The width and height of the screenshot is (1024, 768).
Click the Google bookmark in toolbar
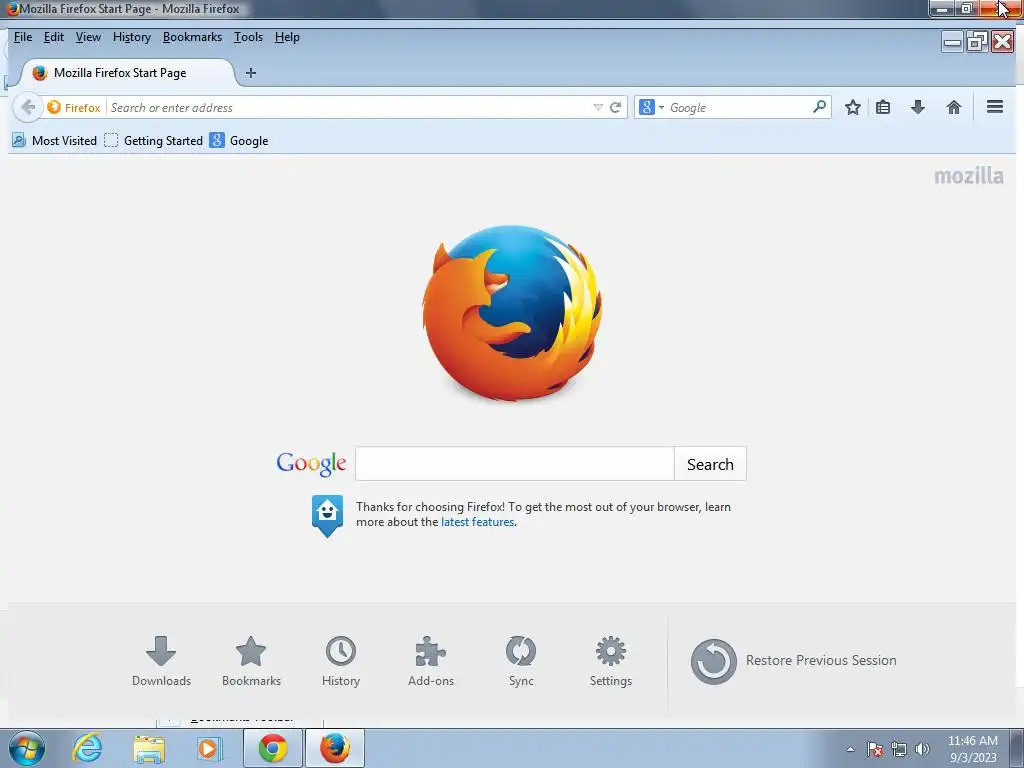(239, 140)
